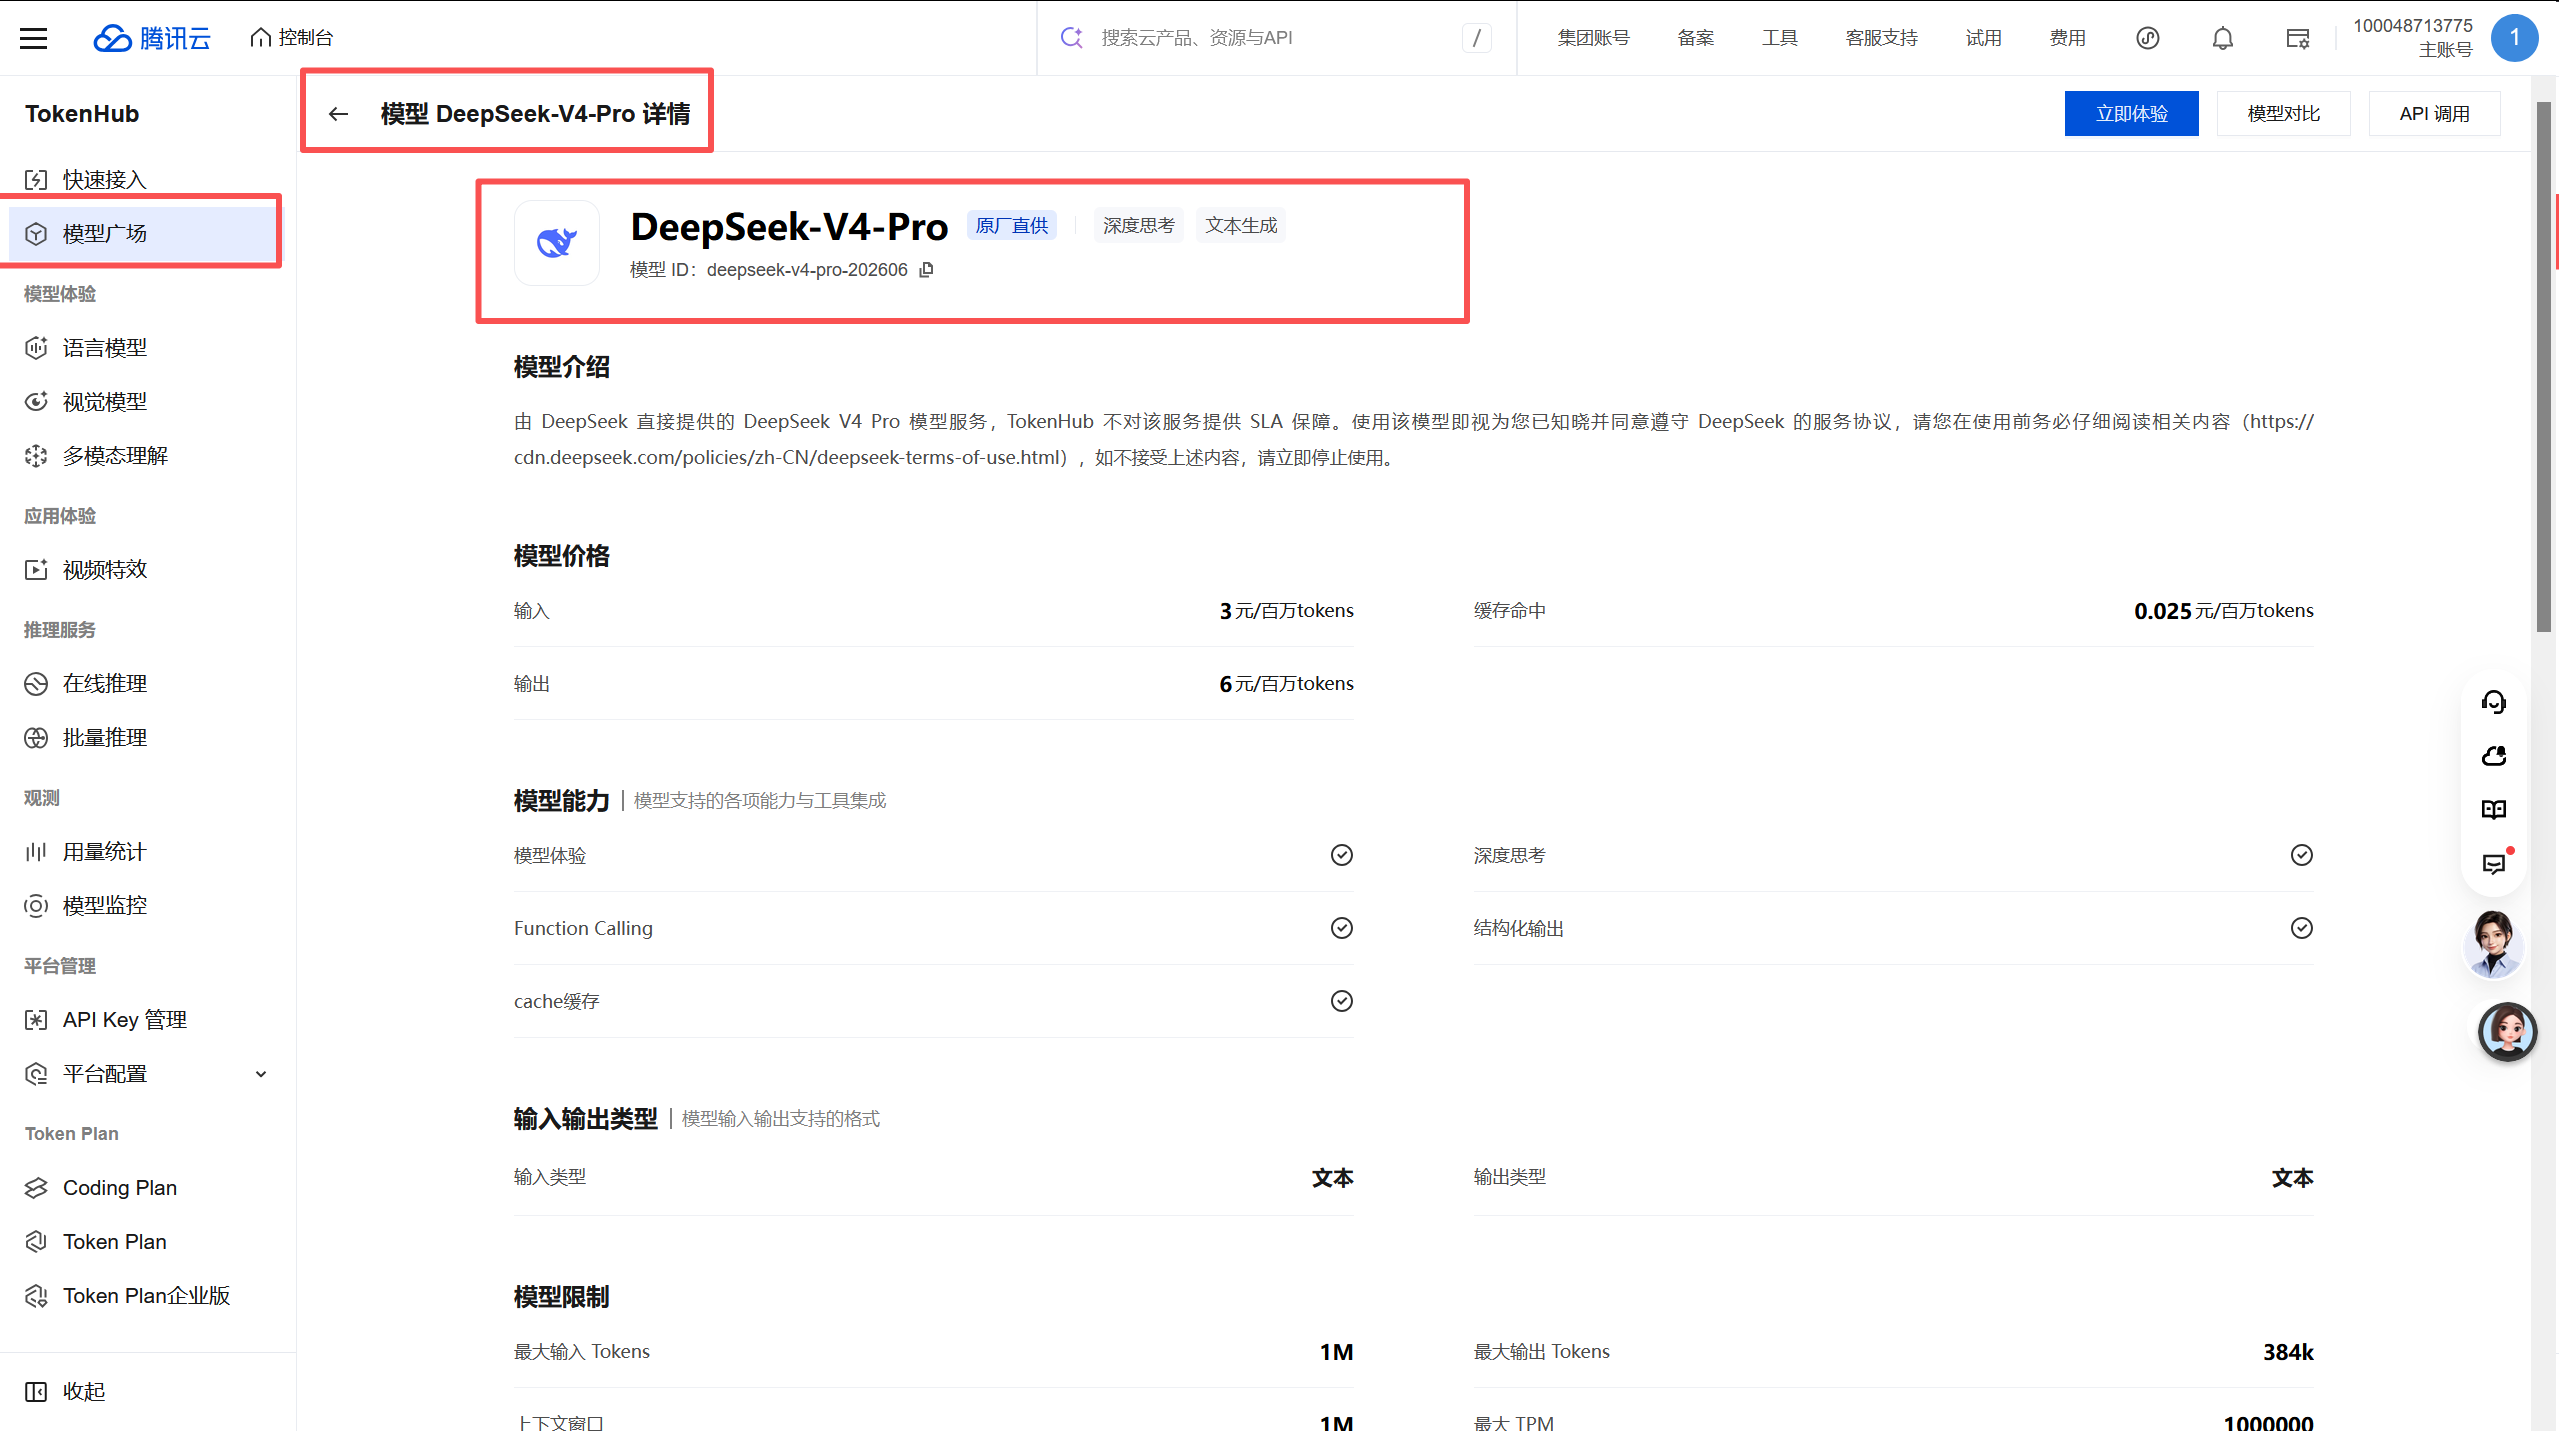Viewport: 2559px width, 1431px height.
Task: Select 模型广场 in sidebar
Action: (146, 234)
